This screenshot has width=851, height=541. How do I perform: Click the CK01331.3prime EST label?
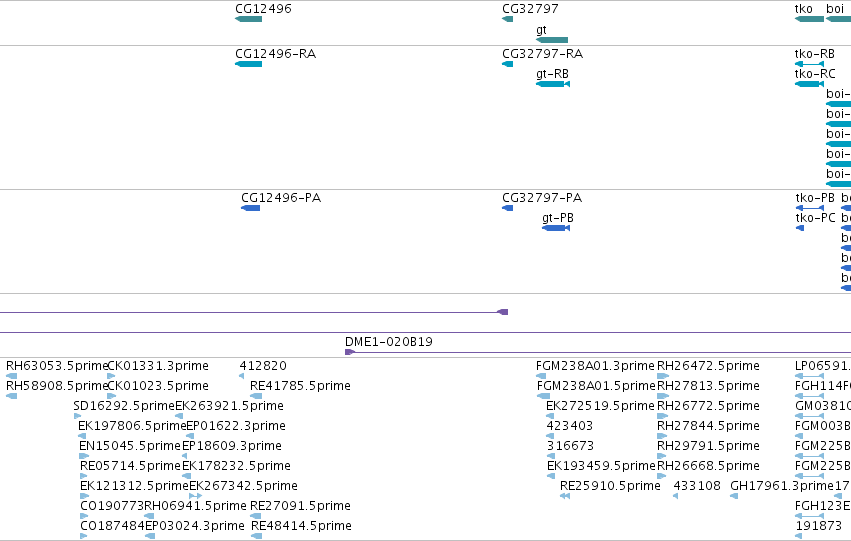click(158, 366)
